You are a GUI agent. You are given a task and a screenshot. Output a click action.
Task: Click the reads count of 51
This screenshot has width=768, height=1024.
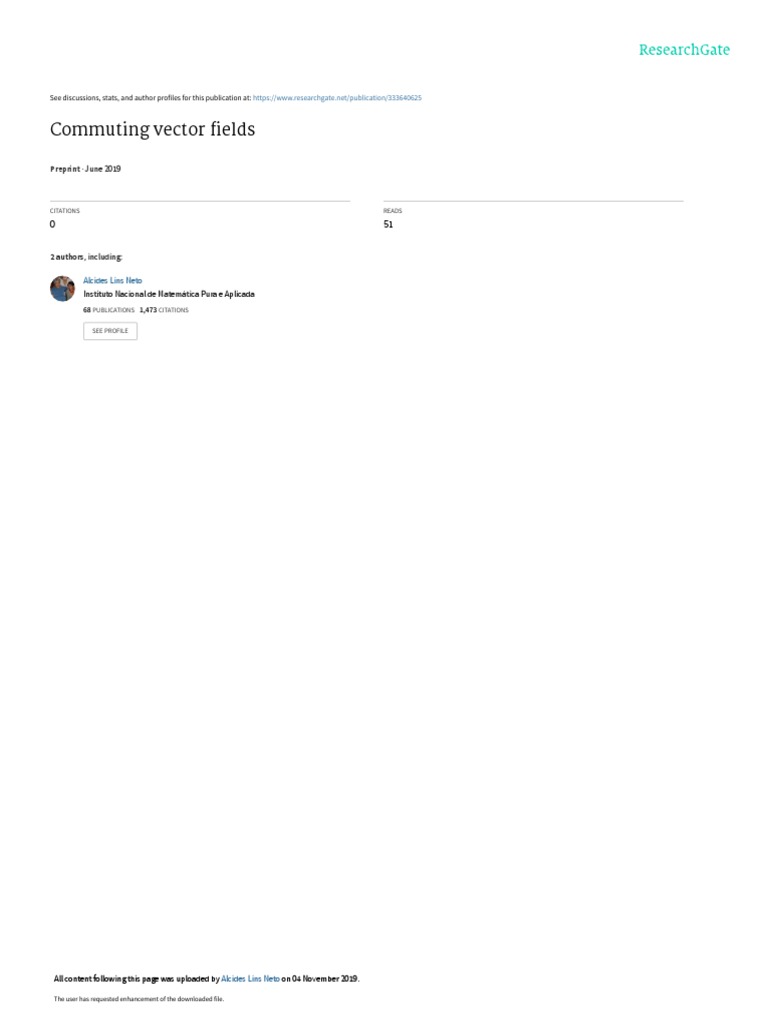point(388,224)
